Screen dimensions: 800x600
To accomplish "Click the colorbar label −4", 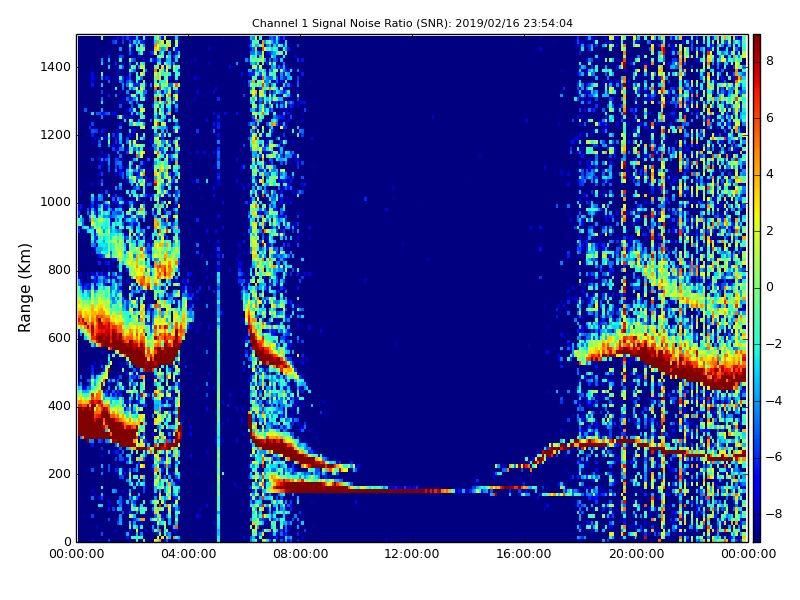I will 774,401.
